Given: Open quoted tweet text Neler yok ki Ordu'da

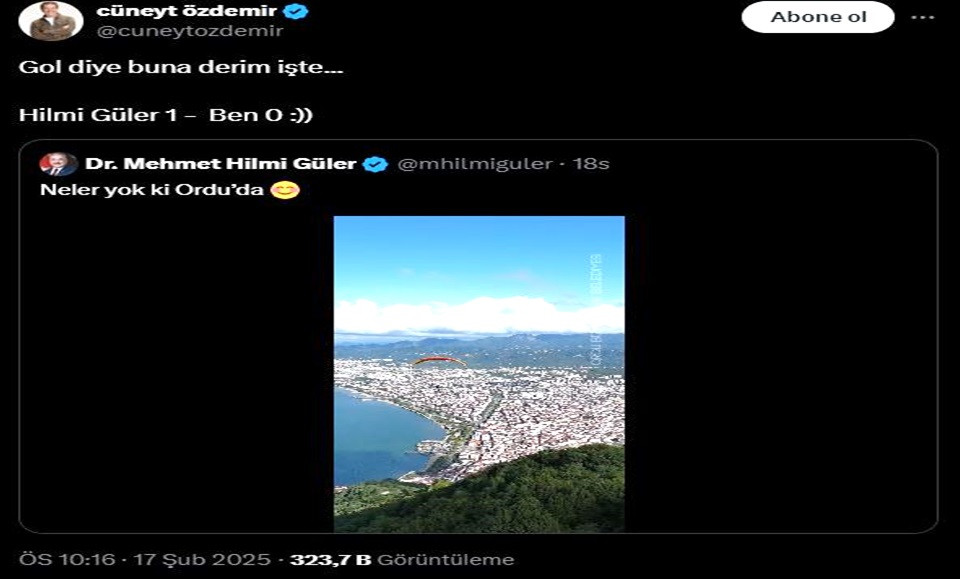Looking at the screenshot, I should point(151,190).
